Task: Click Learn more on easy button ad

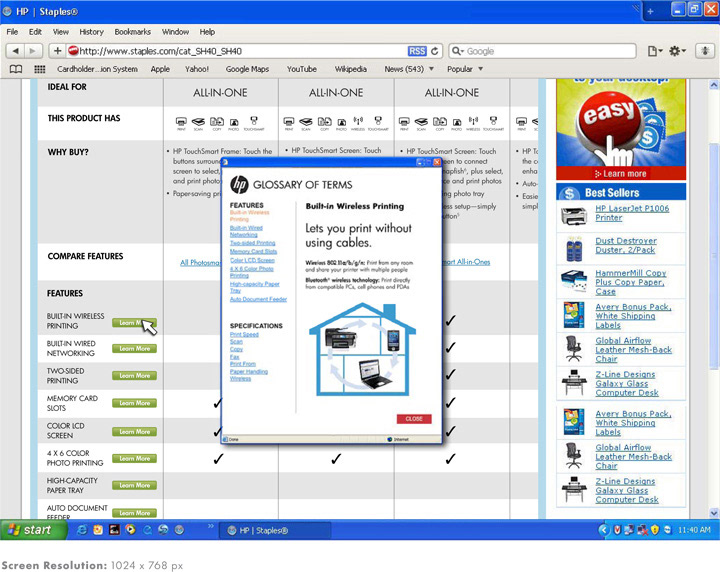Action: [x=621, y=174]
